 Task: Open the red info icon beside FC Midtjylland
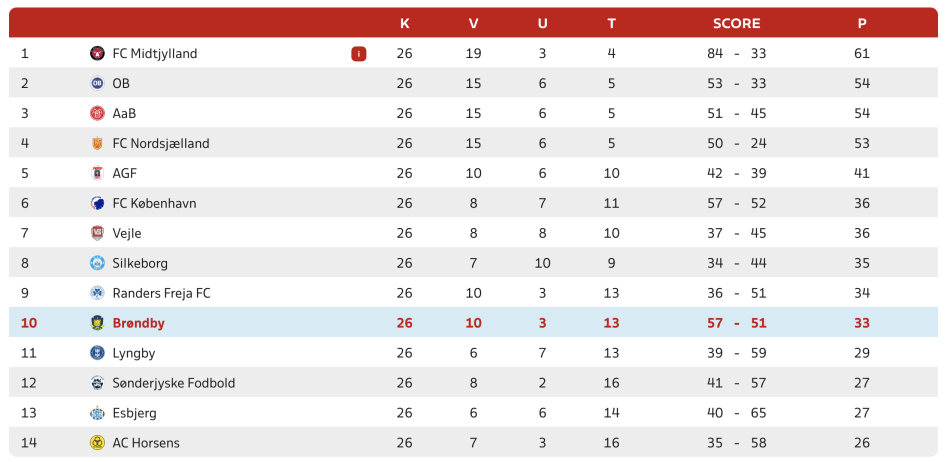(359, 54)
